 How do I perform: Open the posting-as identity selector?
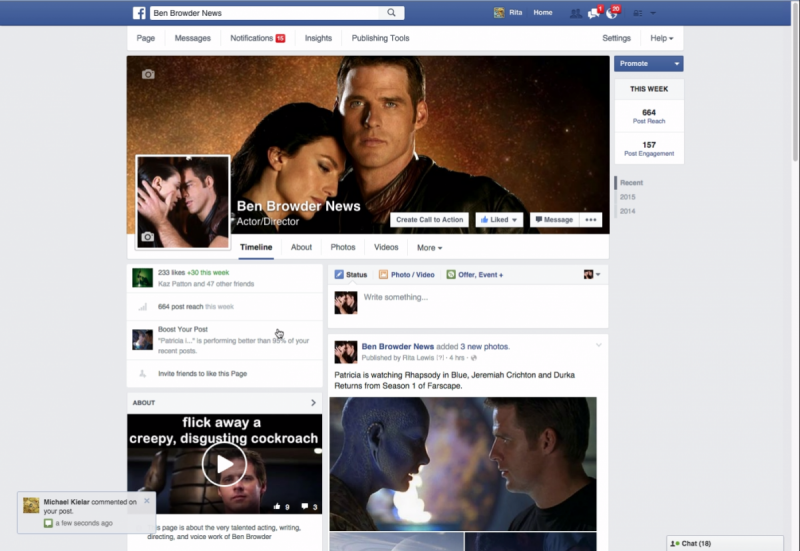click(x=592, y=274)
